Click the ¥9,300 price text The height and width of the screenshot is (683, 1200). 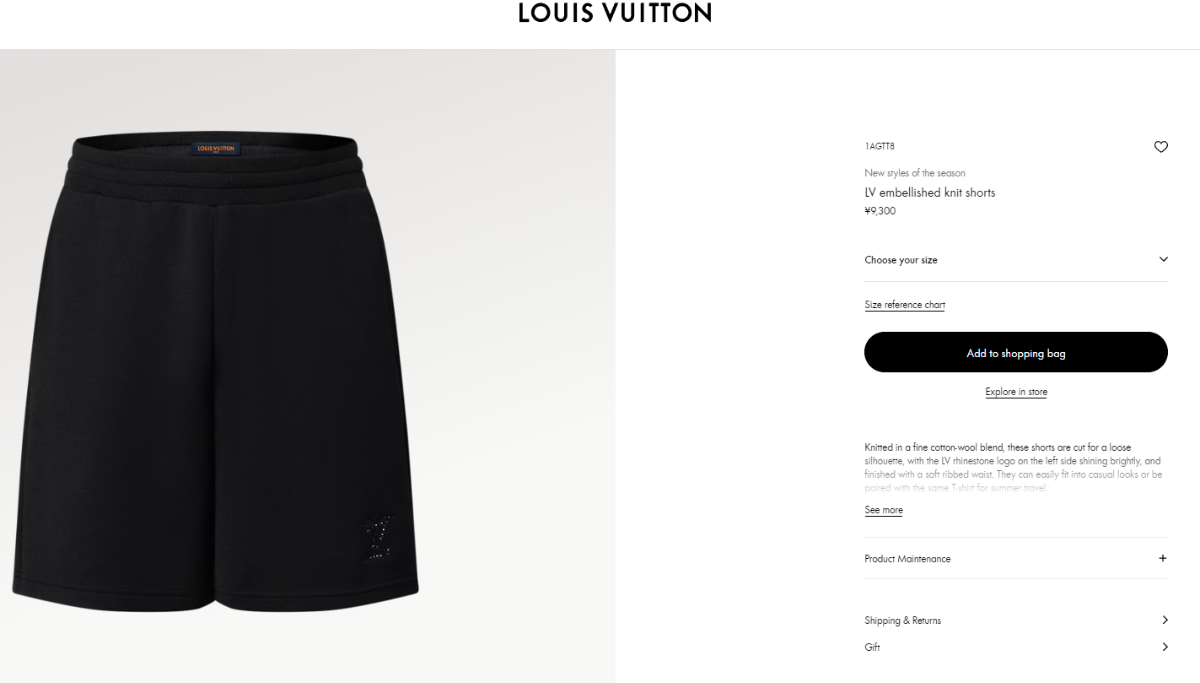pos(880,211)
